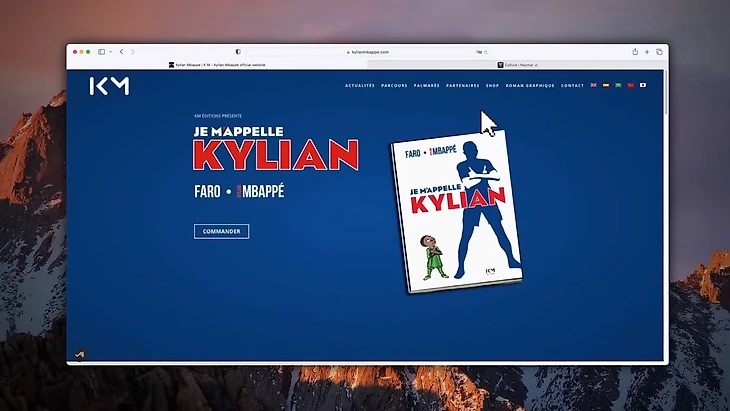Go back using Safari's back arrow
This screenshot has height=411, width=730.
point(121,51)
